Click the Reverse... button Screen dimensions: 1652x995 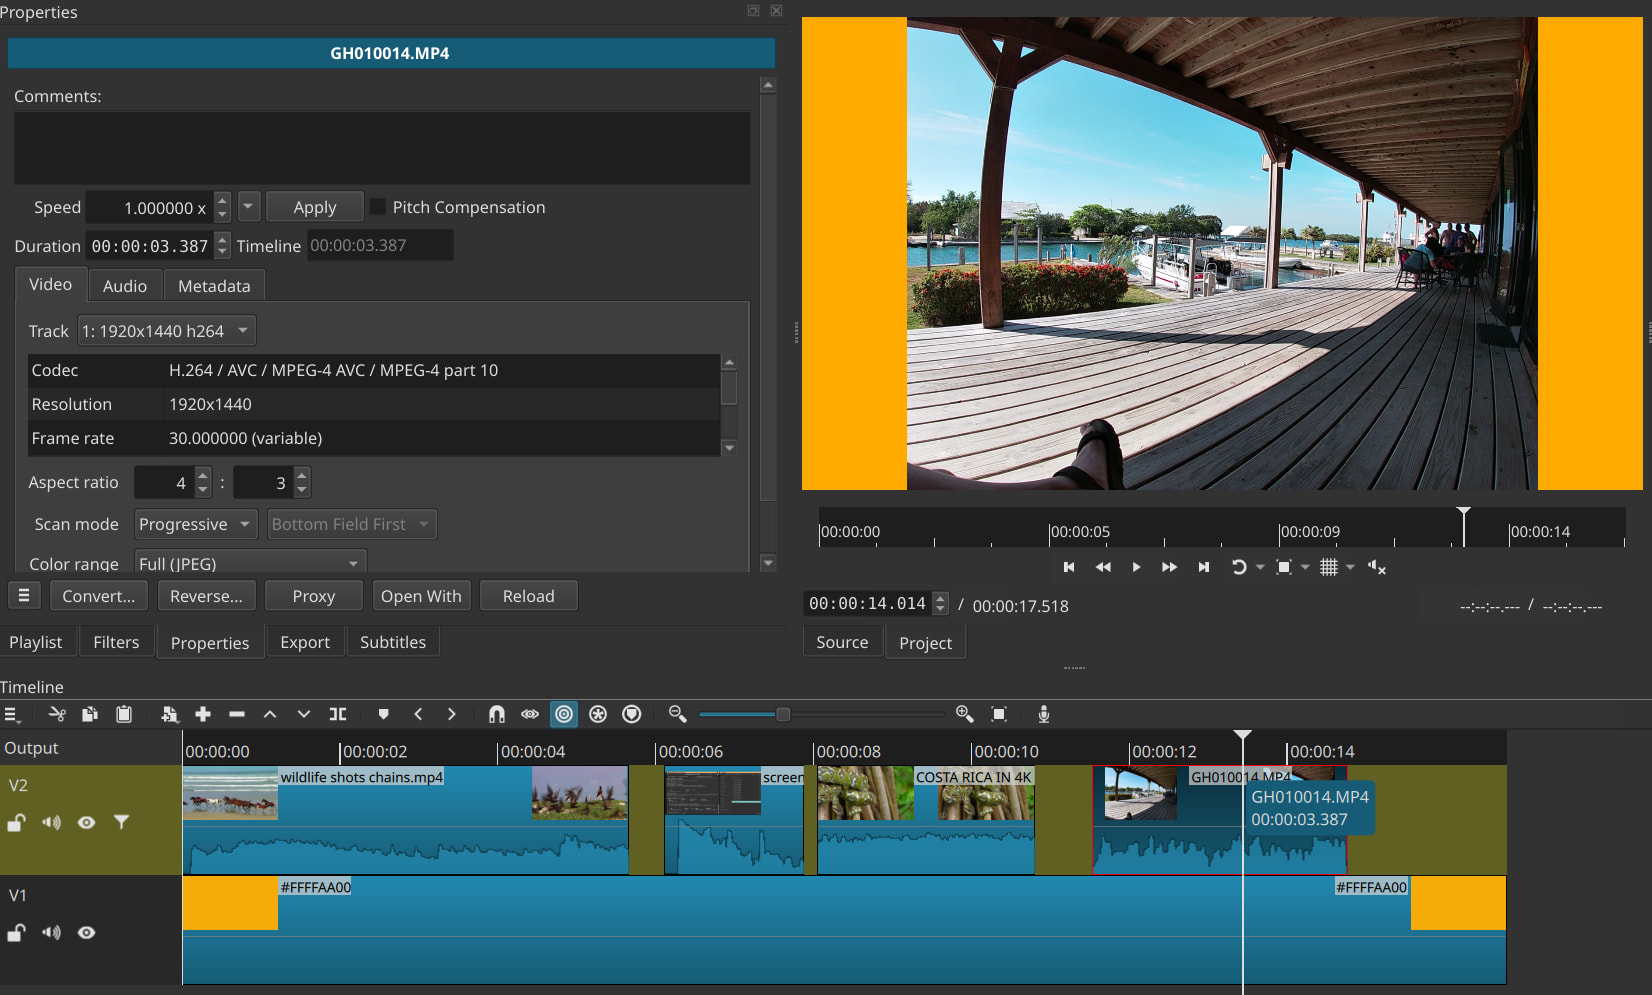(x=206, y=596)
